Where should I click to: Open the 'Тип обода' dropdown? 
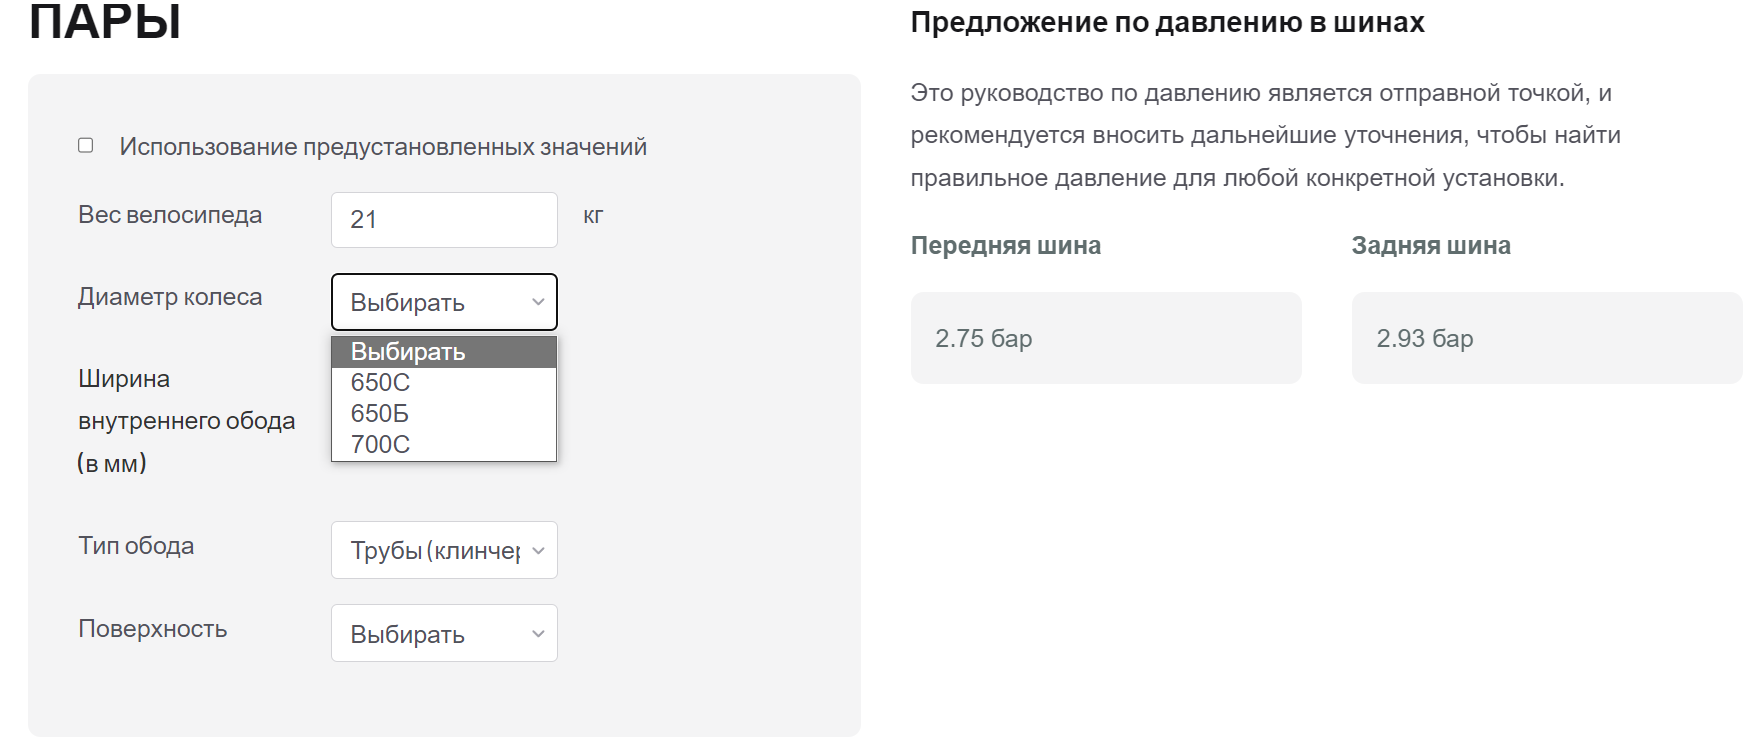click(x=444, y=550)
